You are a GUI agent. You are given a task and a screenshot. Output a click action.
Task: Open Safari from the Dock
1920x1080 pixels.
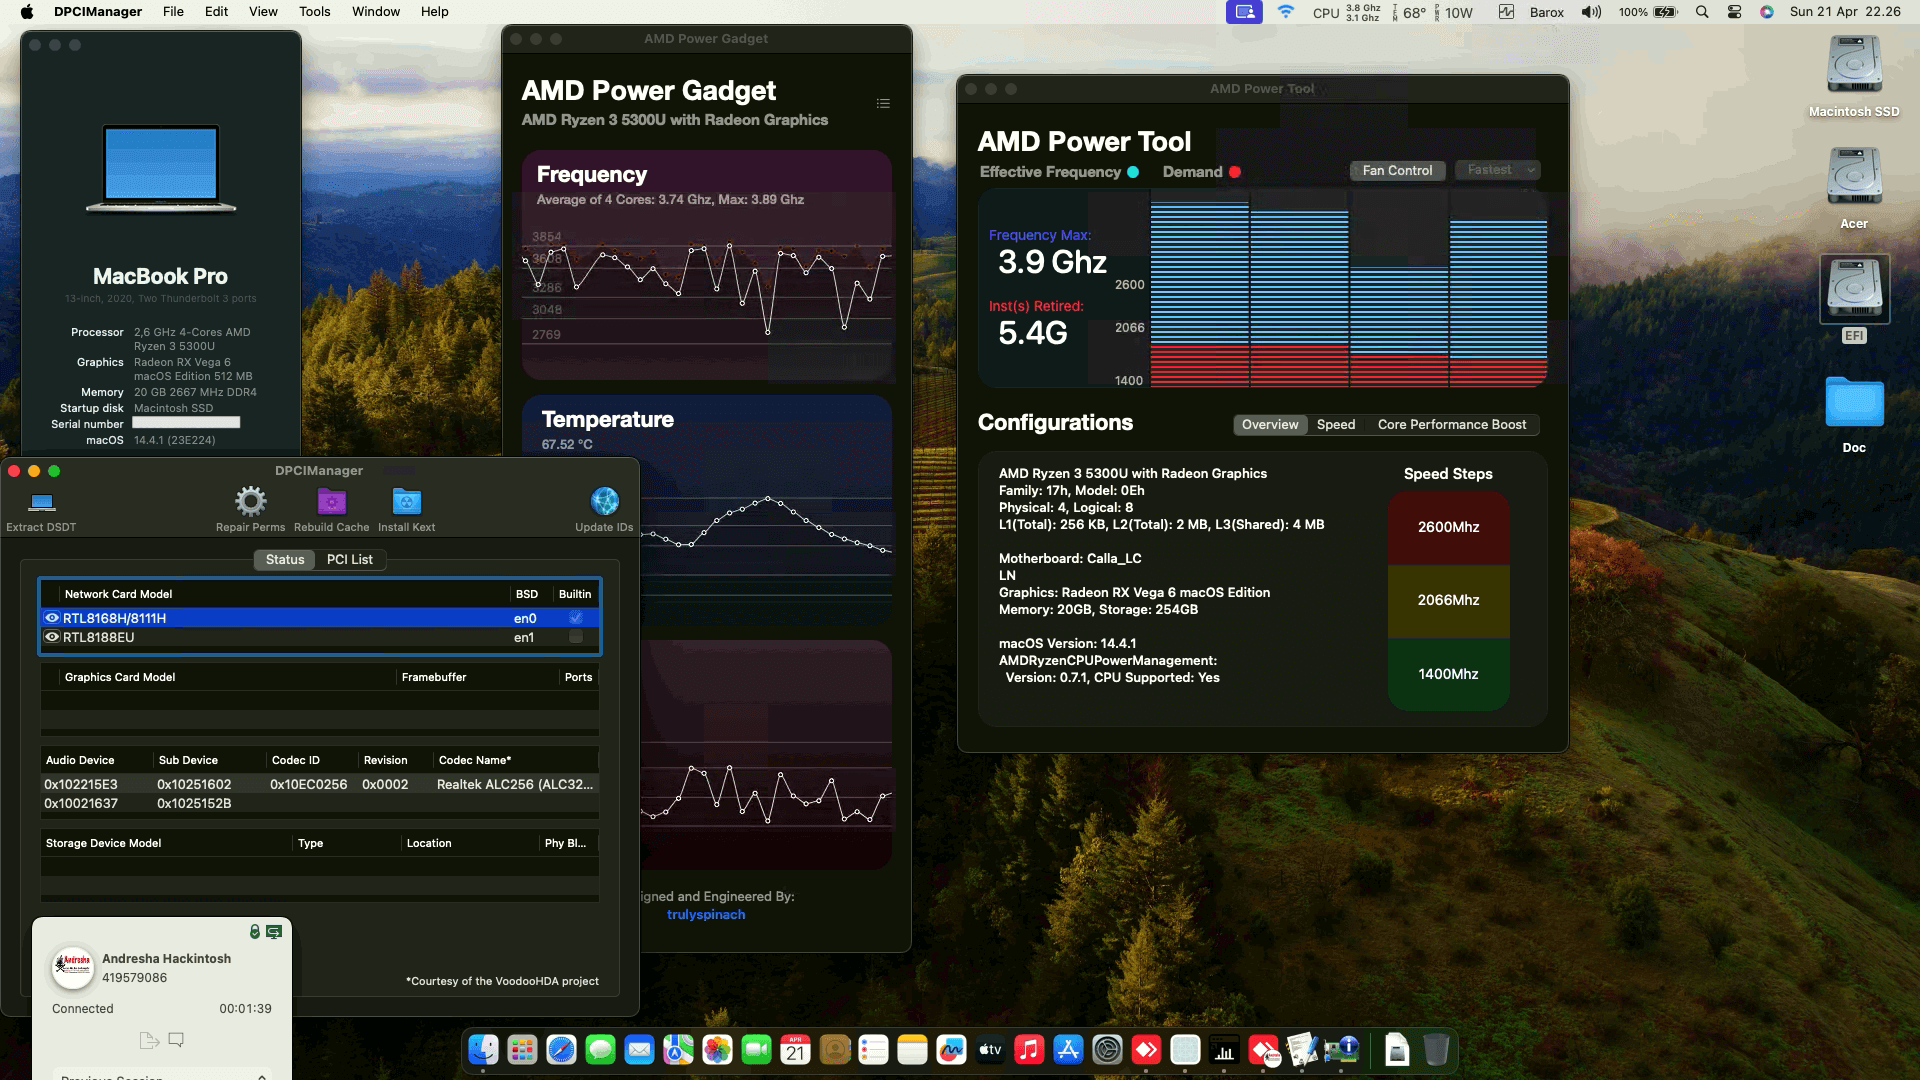(x=561, y=1049)
